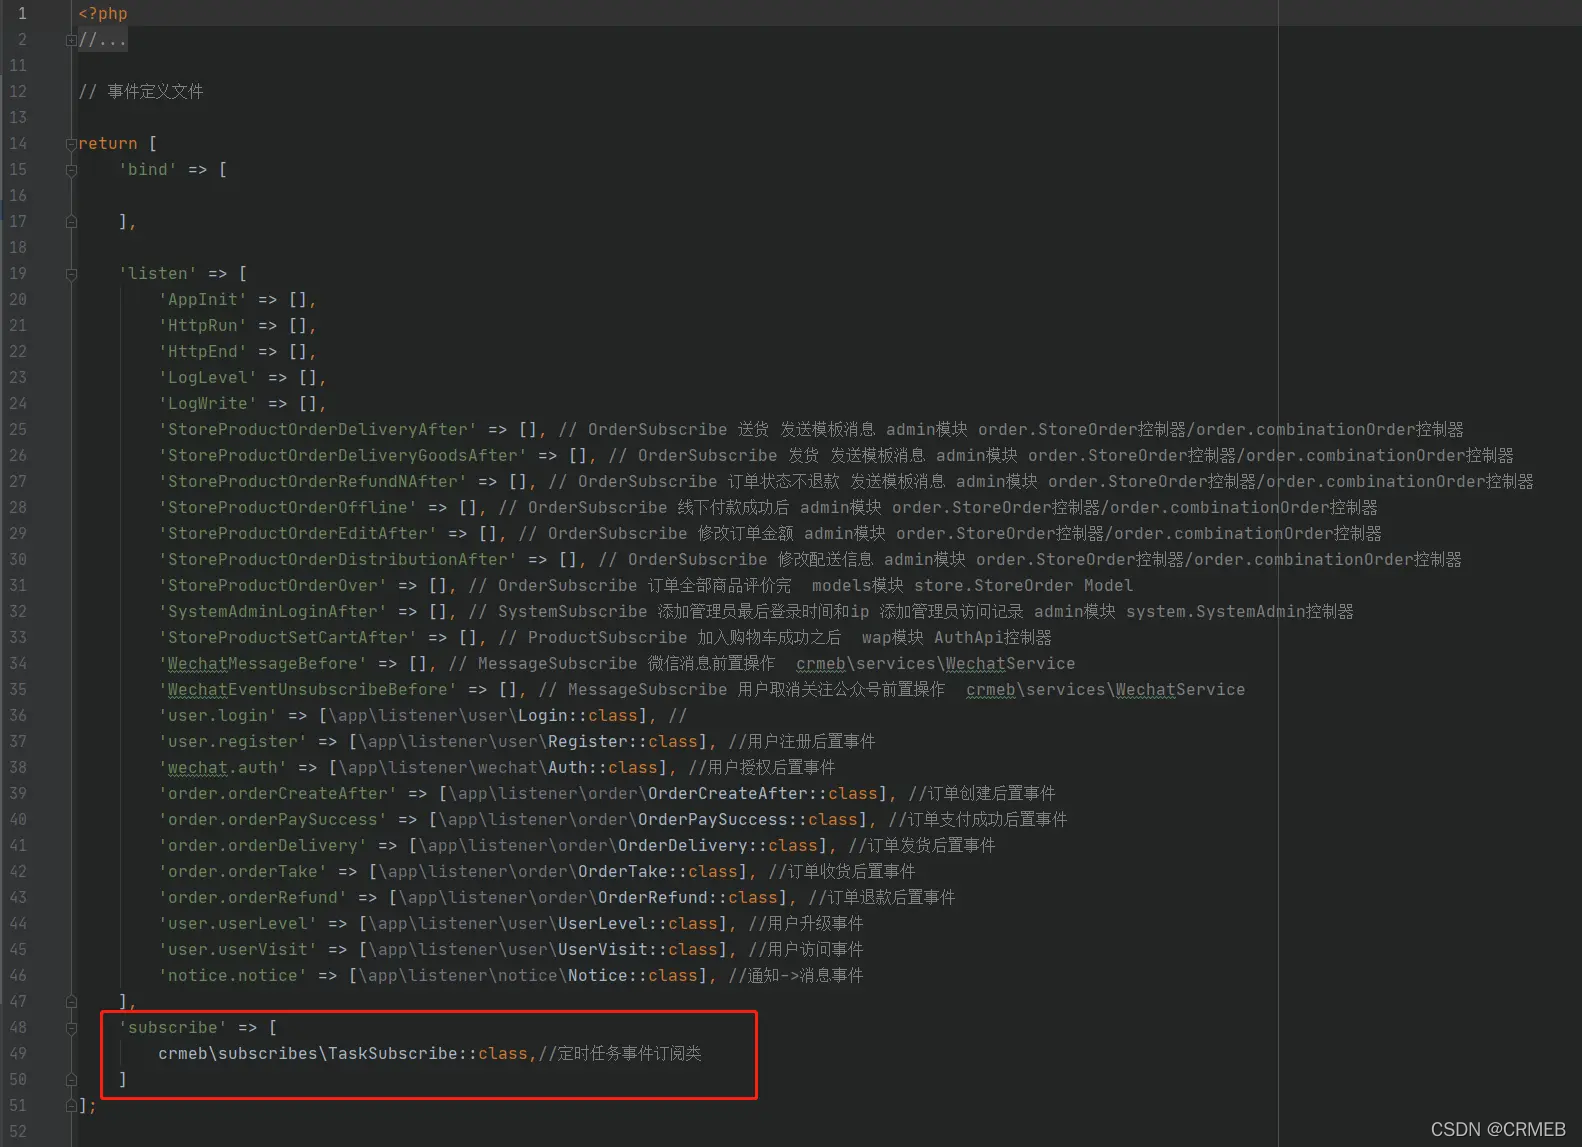Click the 'StoreProductOrderDeliveryAfter' key
The width and height of the screenshot is (1582, 1147).
click(318, 430)
